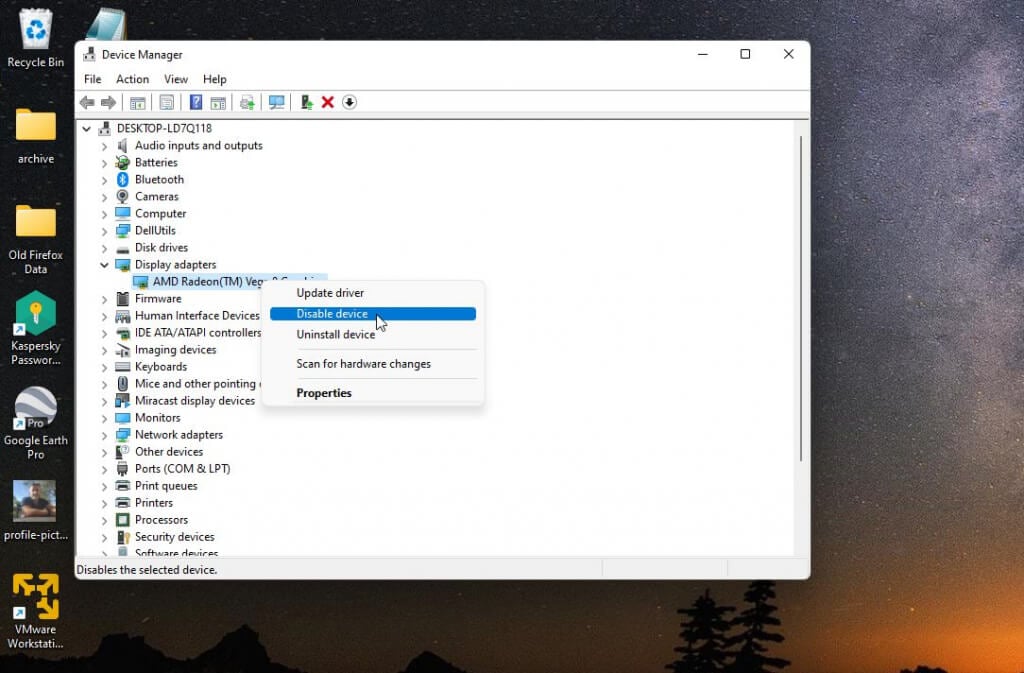
Task: Select the Computer tree item
Action: coord(160,213)
